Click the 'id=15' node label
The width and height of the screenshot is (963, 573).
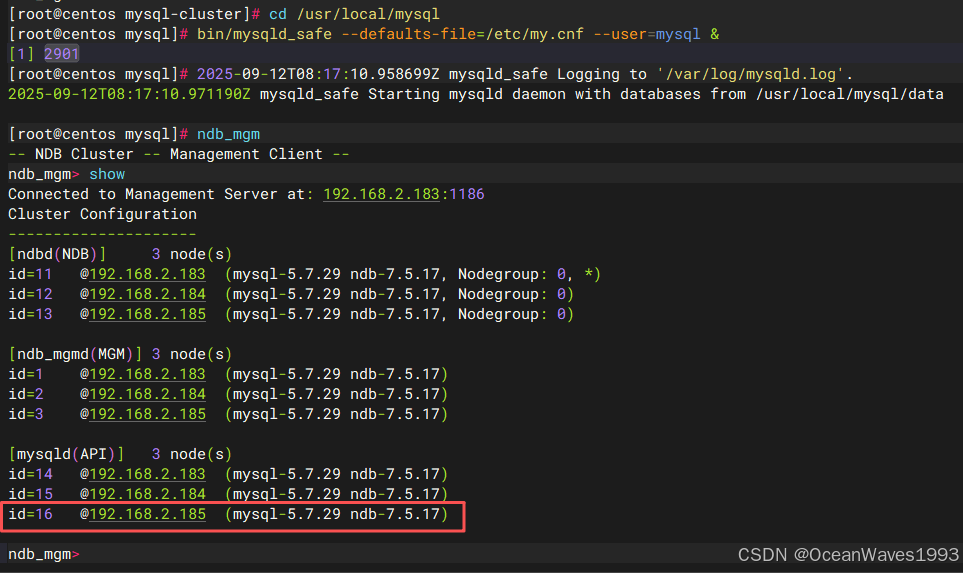point(30,494)
